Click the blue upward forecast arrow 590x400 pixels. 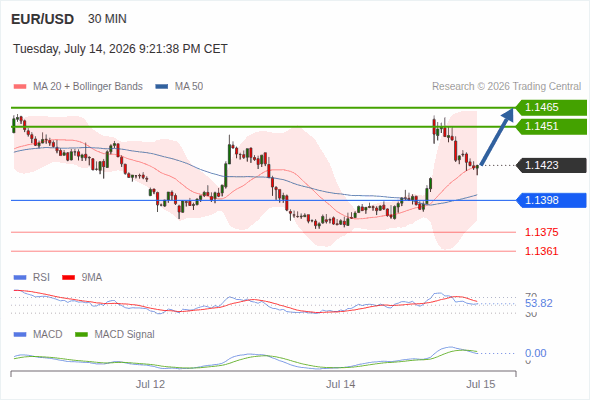pos(497,137)
